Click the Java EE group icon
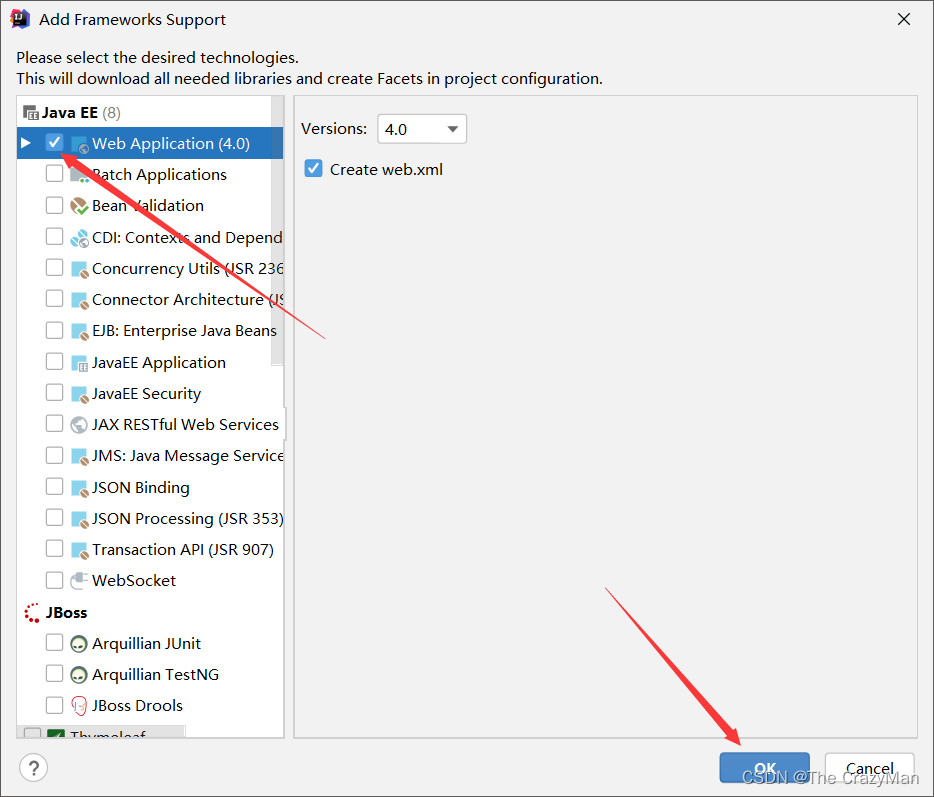This screenshot has width=934, height=797. (30, 113)
